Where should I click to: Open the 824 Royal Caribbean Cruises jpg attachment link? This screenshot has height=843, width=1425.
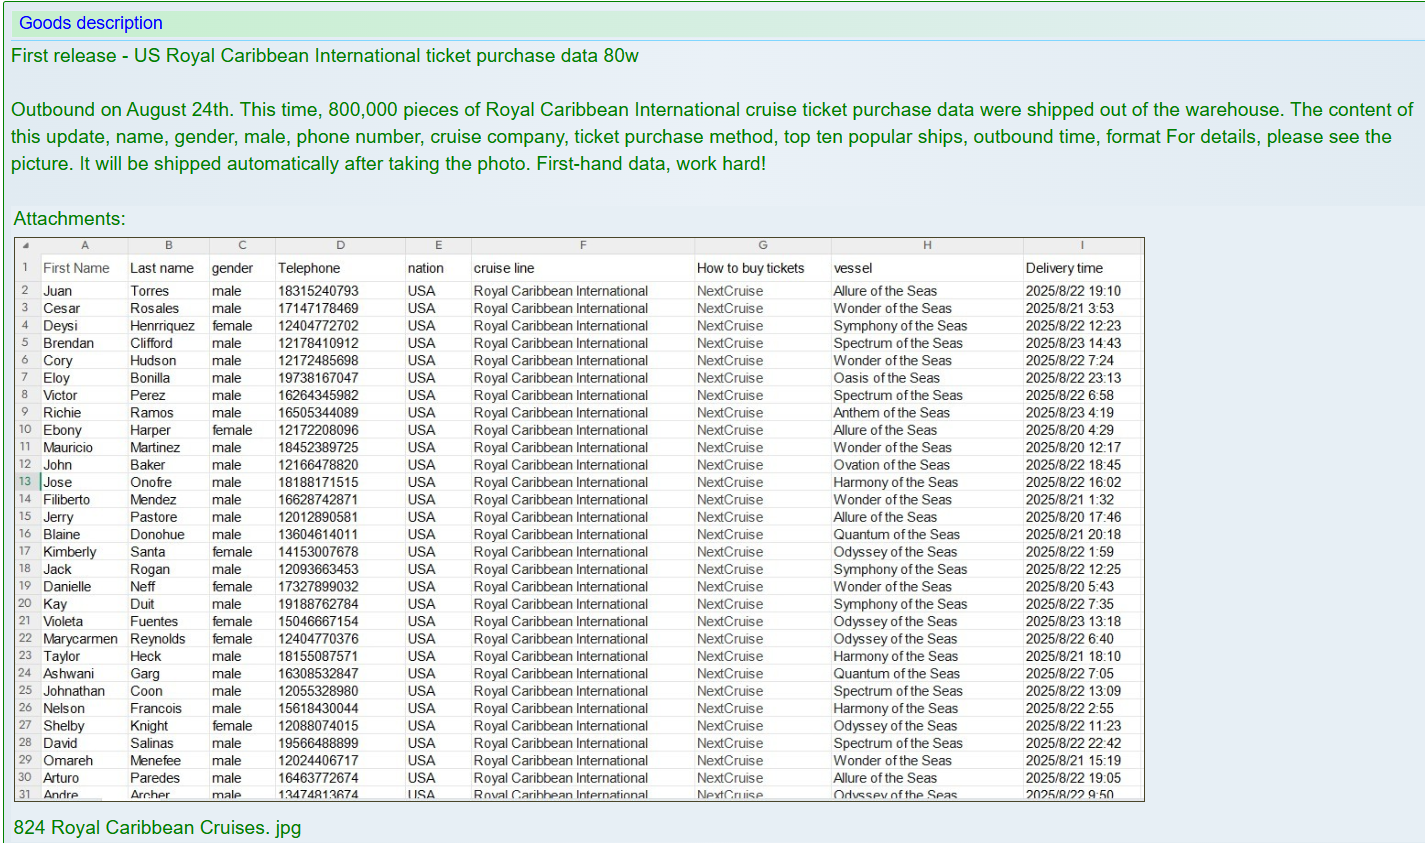pos(157,827)
